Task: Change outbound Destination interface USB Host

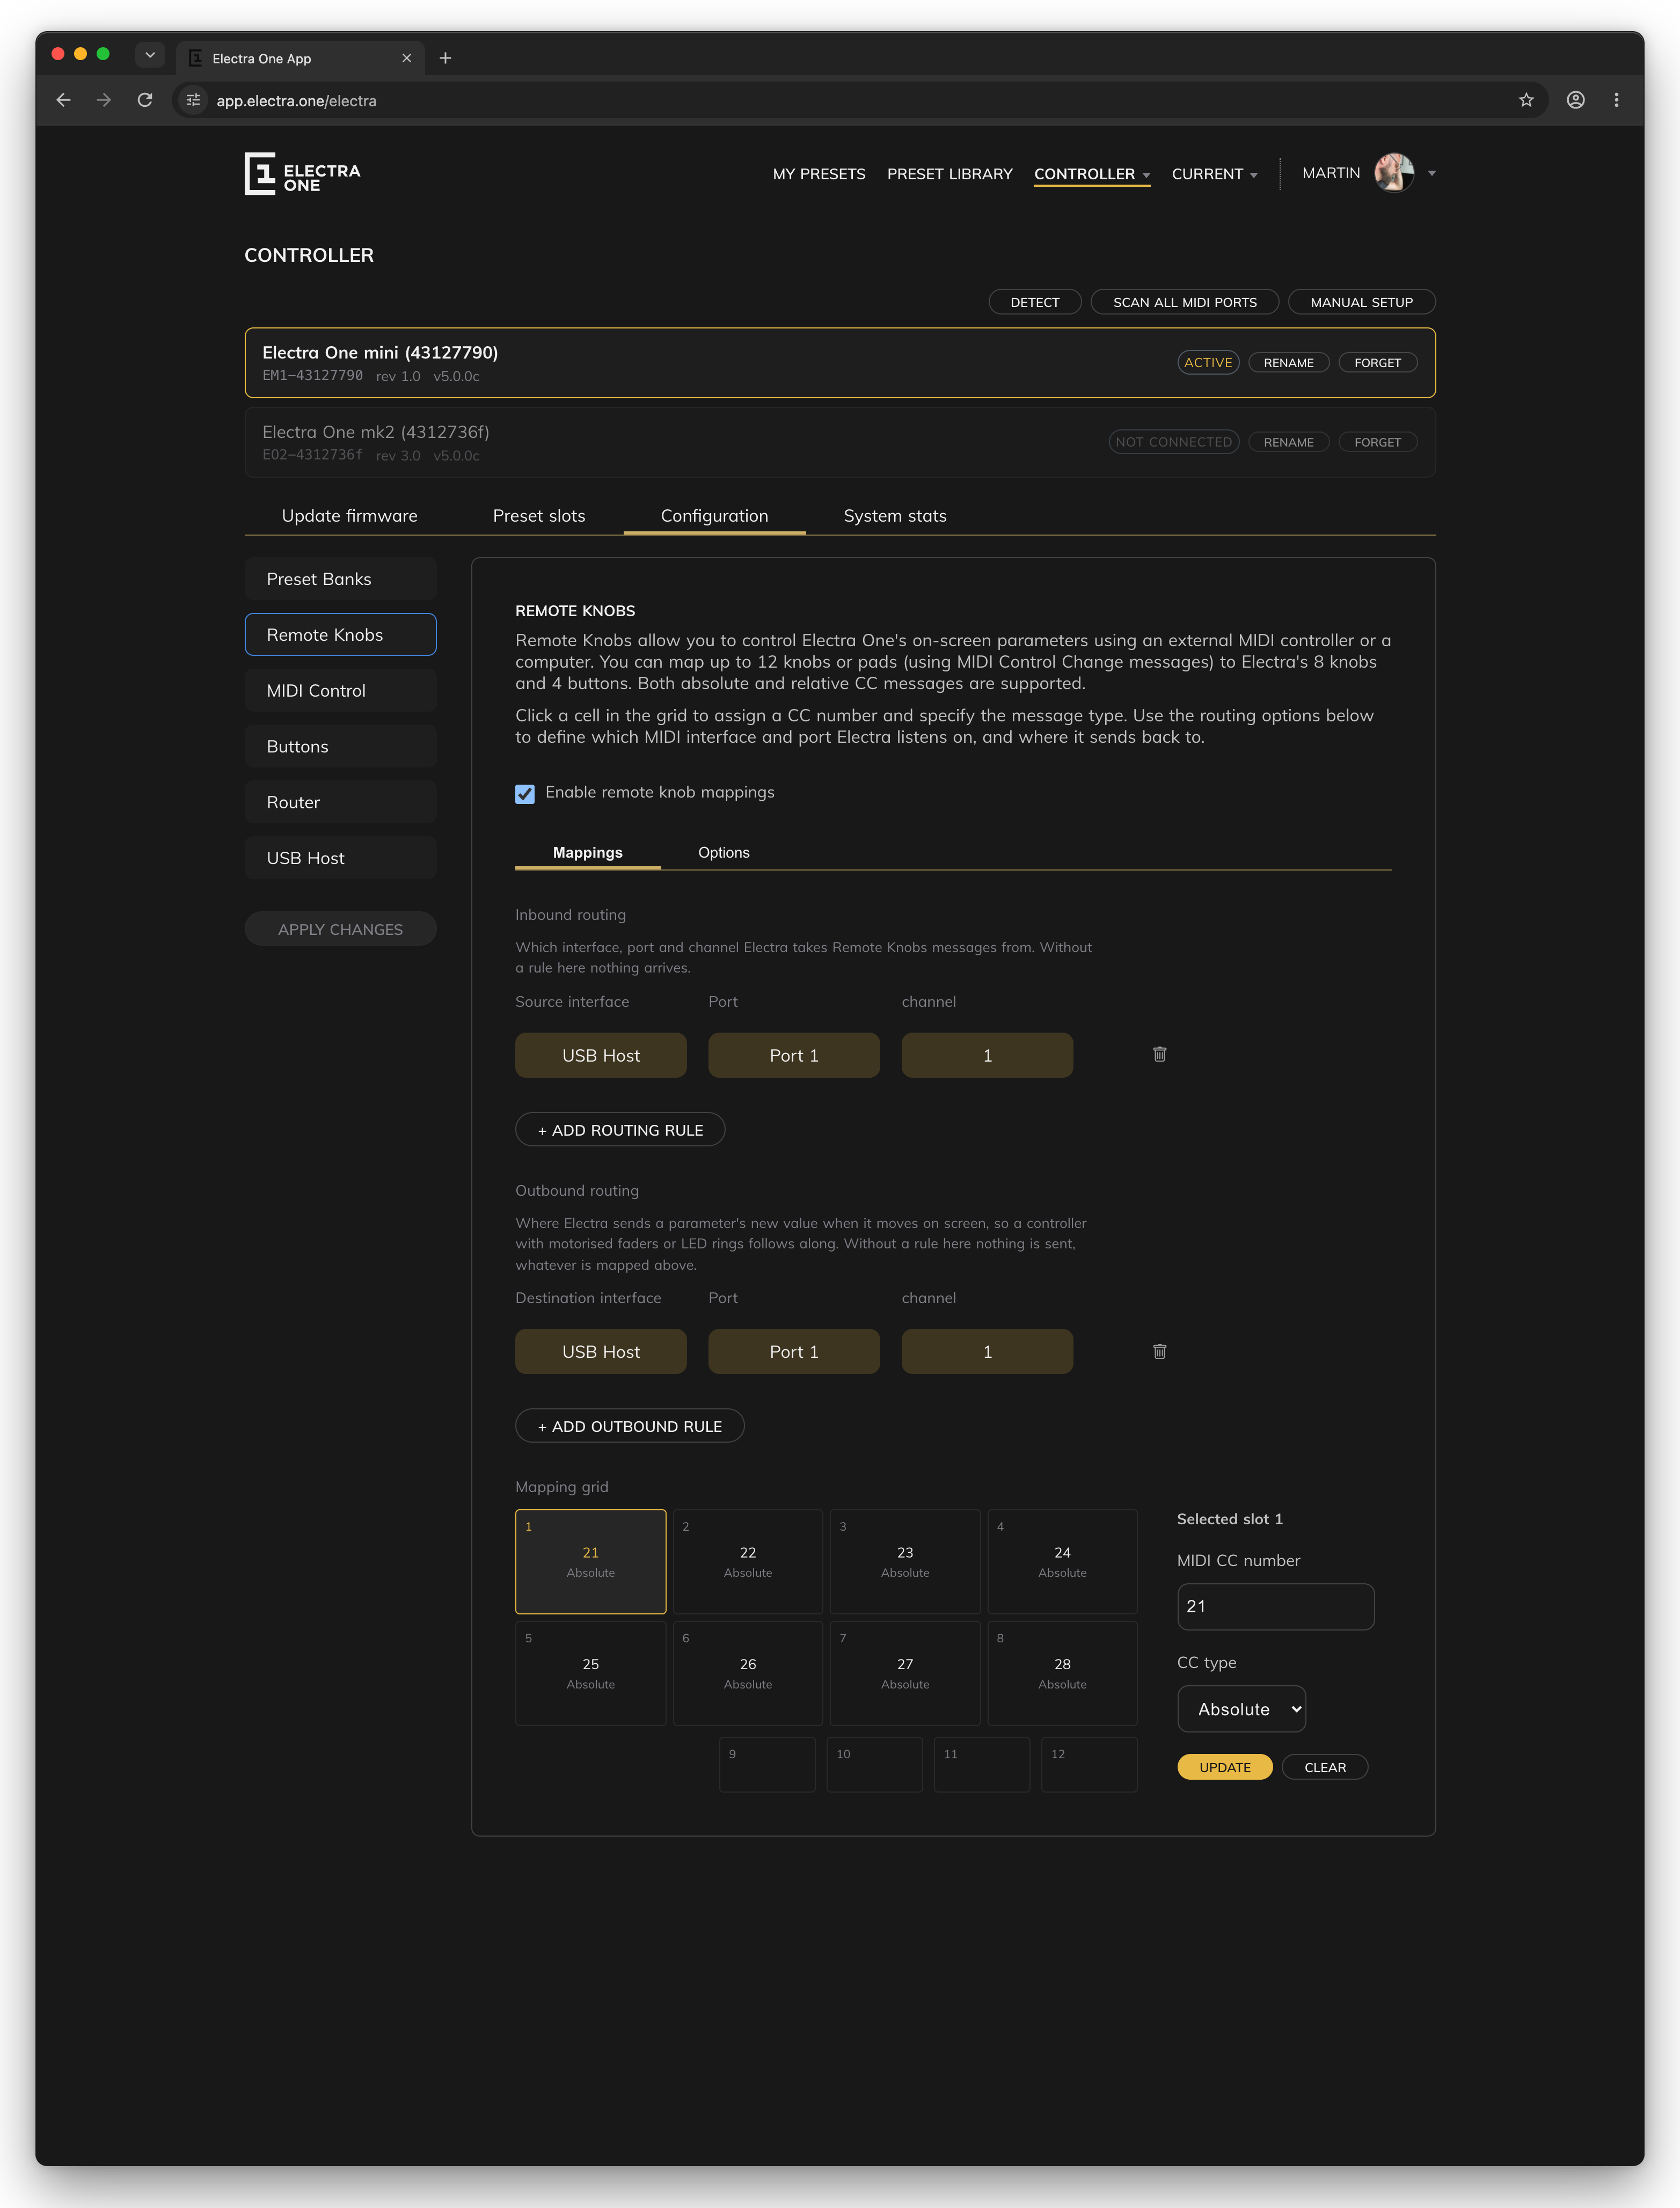Action: [601, 1351]
